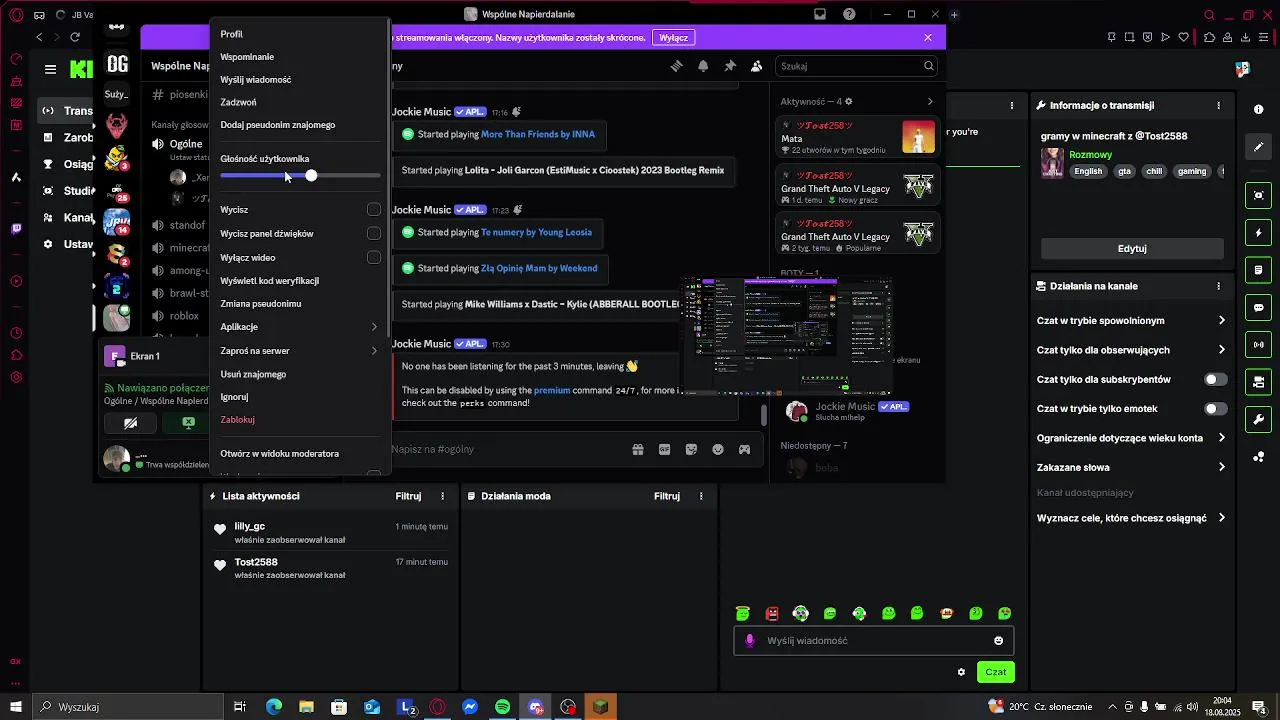Click Filtruj in Lista aktywności
1280x720 pixels.
[408, 496]
